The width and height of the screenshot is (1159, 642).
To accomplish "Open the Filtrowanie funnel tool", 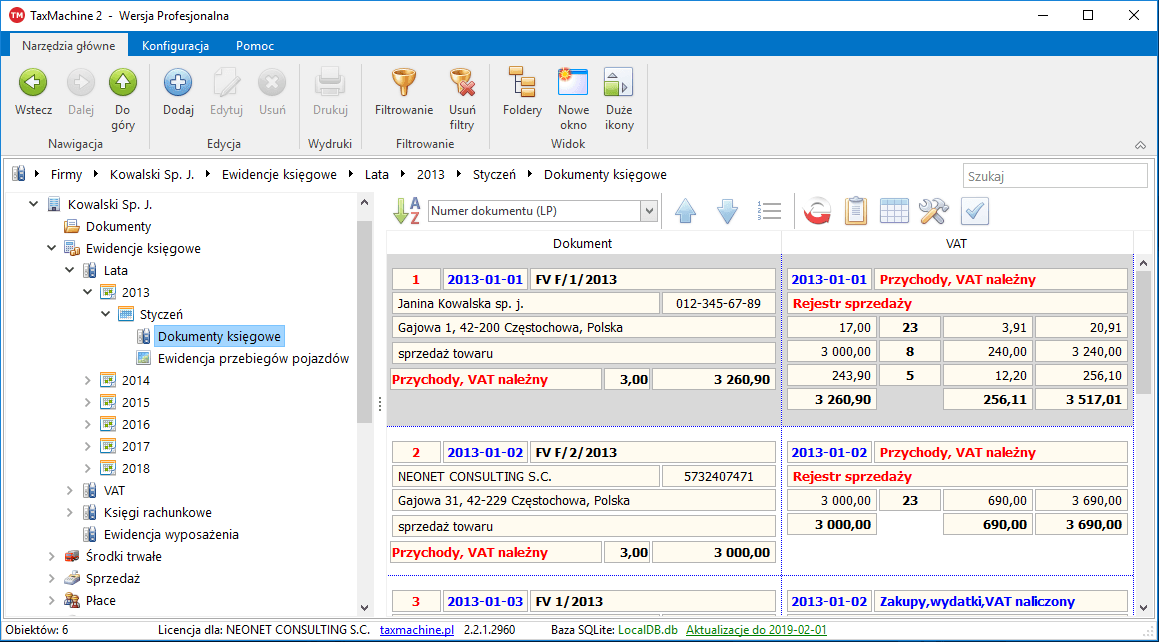I will pyautogui.click(x=403, y=83).
